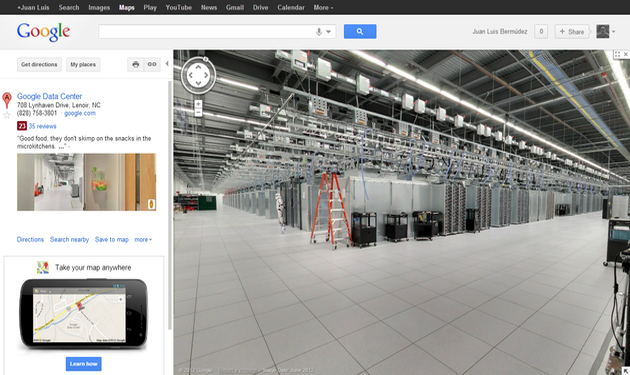Open Google Data Center title link
This screenshot has height=375, width=630.
49,96
